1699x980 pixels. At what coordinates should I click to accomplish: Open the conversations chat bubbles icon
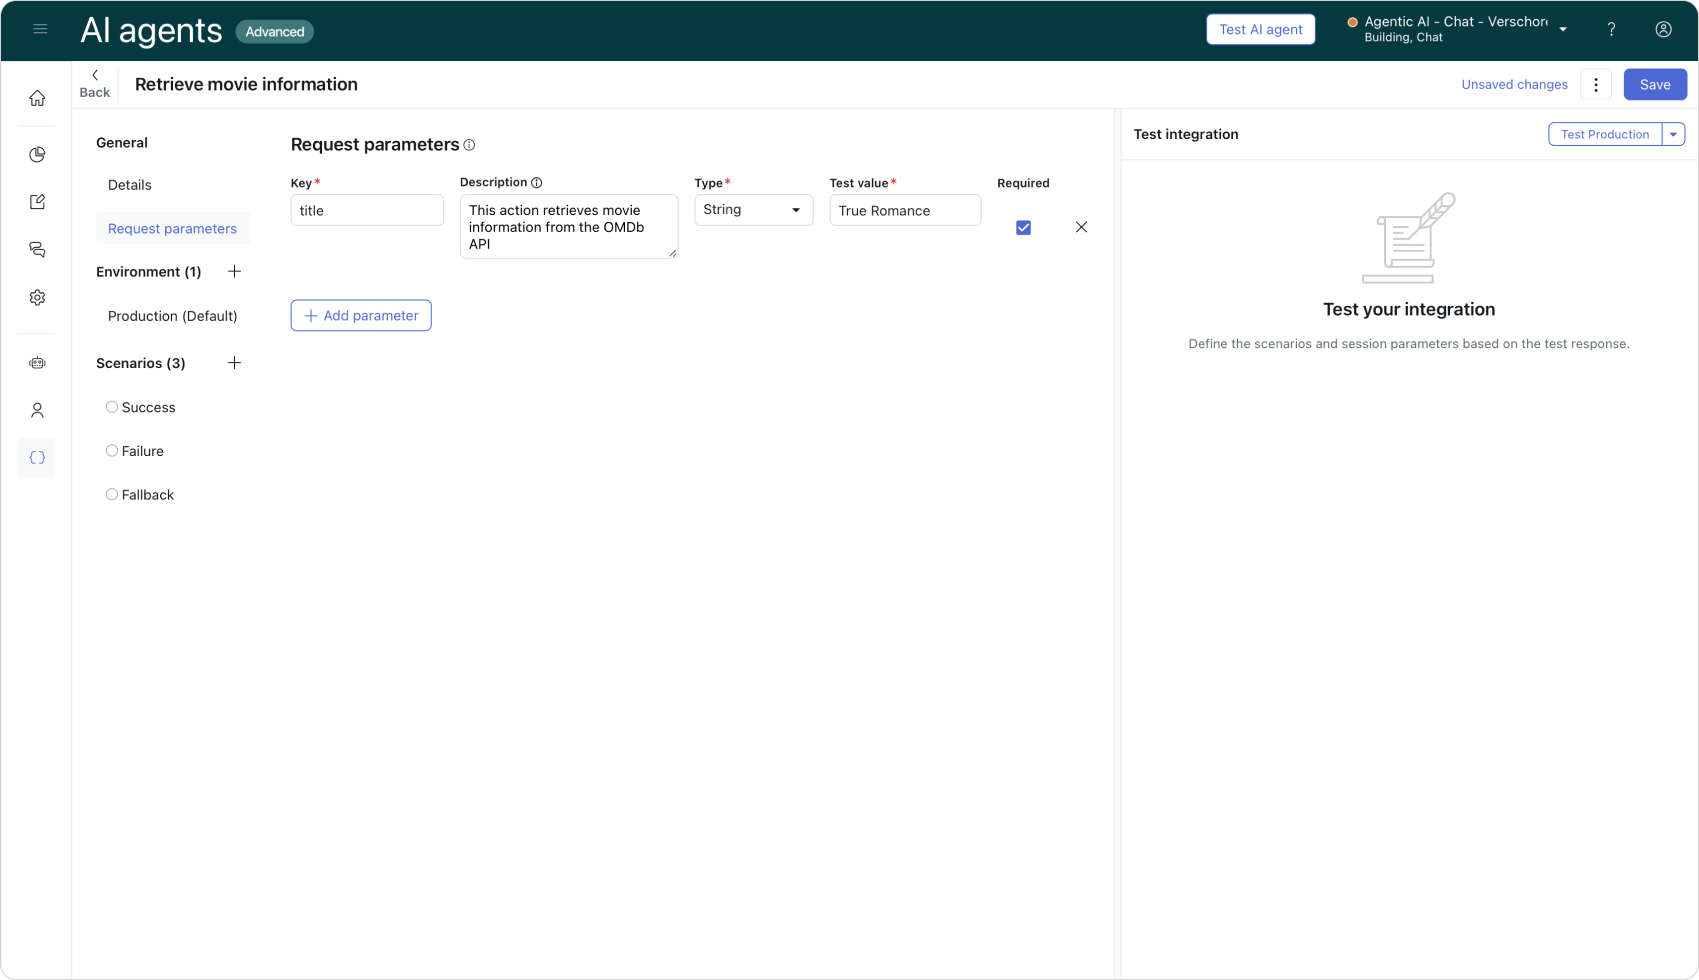tap(37, 250)
